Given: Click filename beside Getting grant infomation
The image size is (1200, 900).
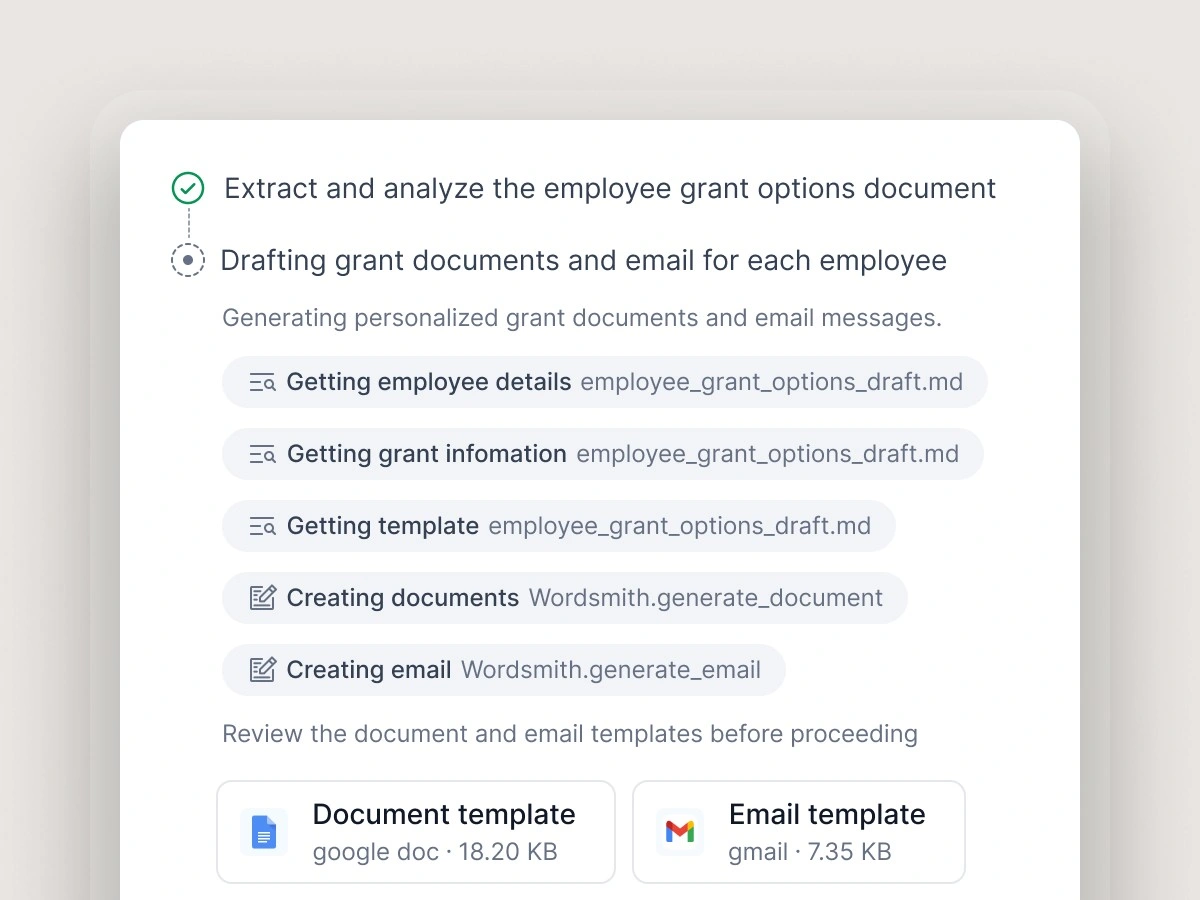Looking at the screenshot, I should pyautogui.click(x=768, y=454).
